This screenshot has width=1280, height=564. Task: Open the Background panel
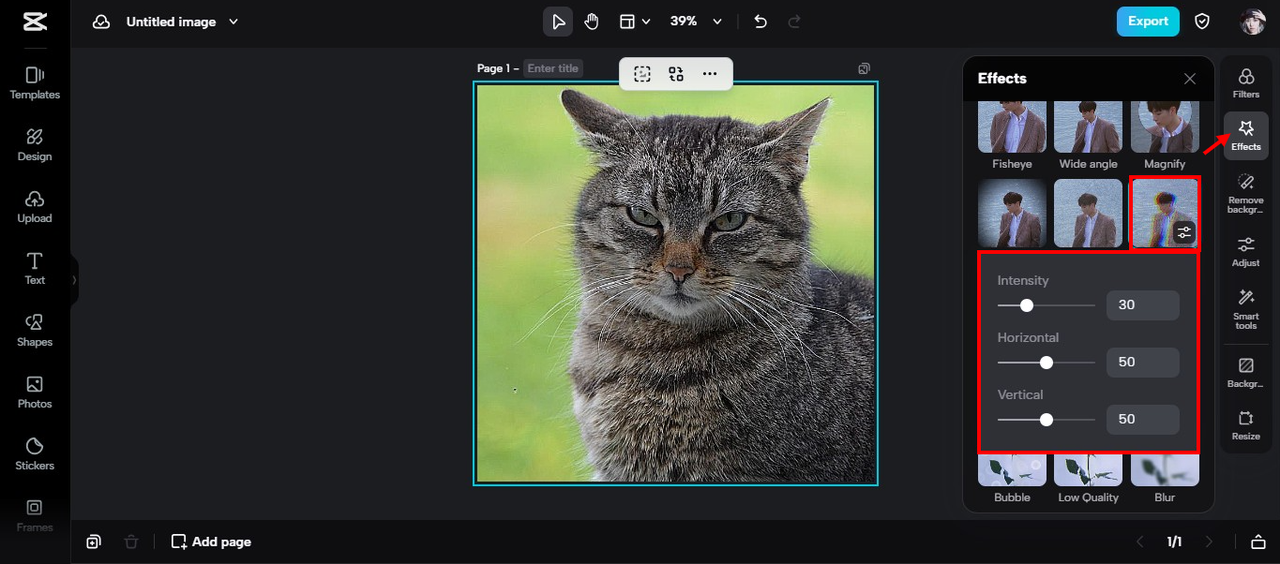click(x=1246, y=373)
